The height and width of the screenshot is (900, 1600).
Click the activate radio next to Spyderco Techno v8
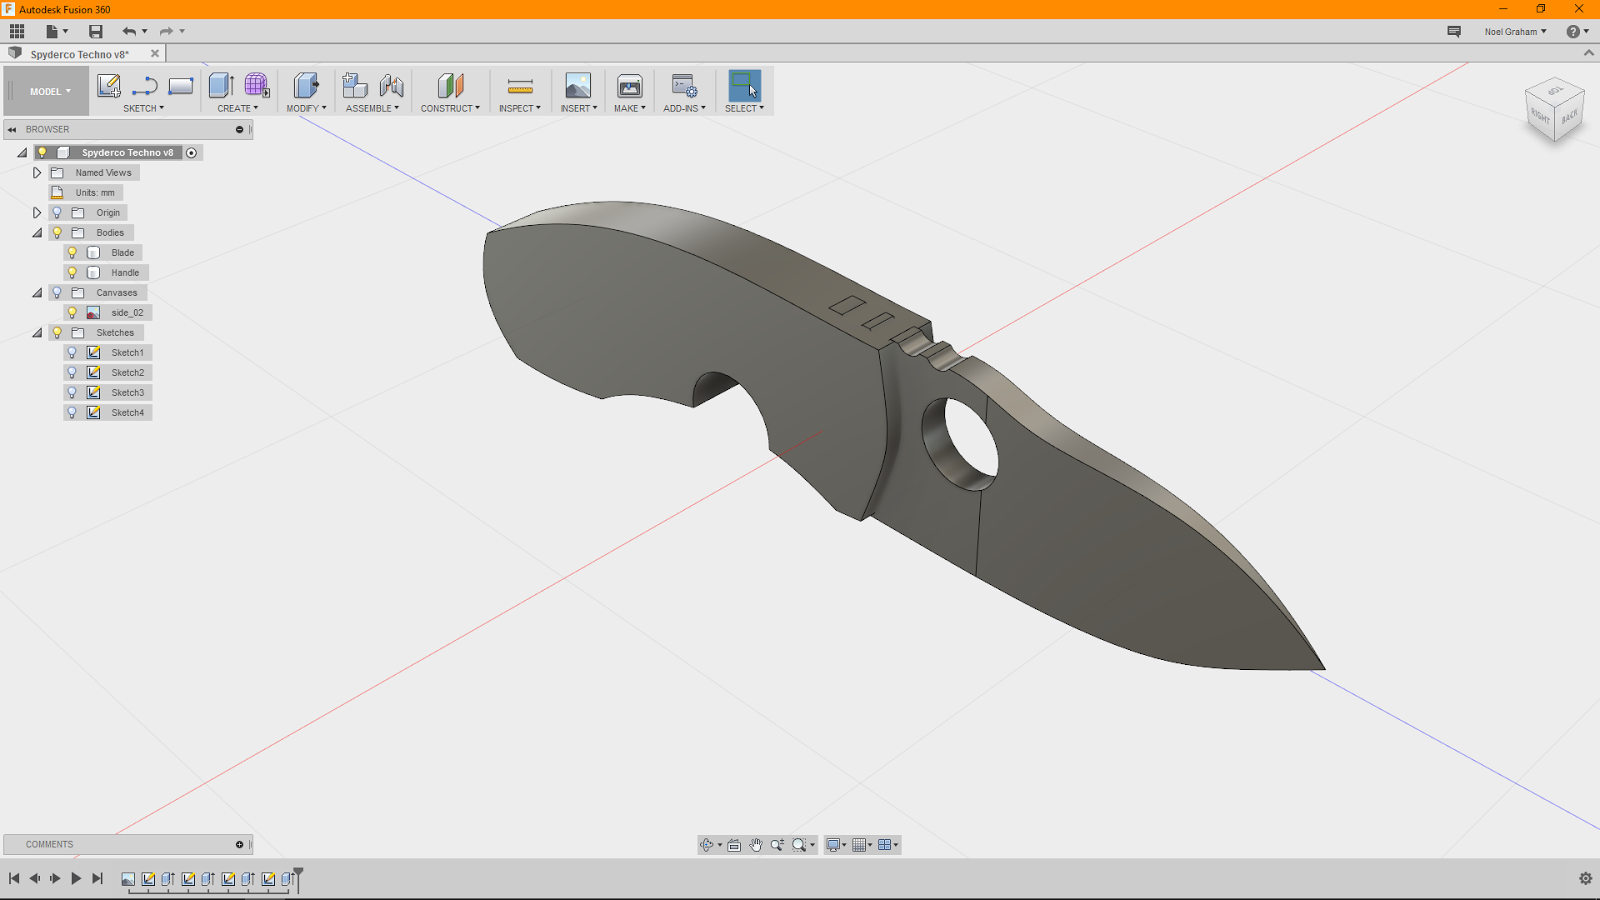[x=191, y=153]
